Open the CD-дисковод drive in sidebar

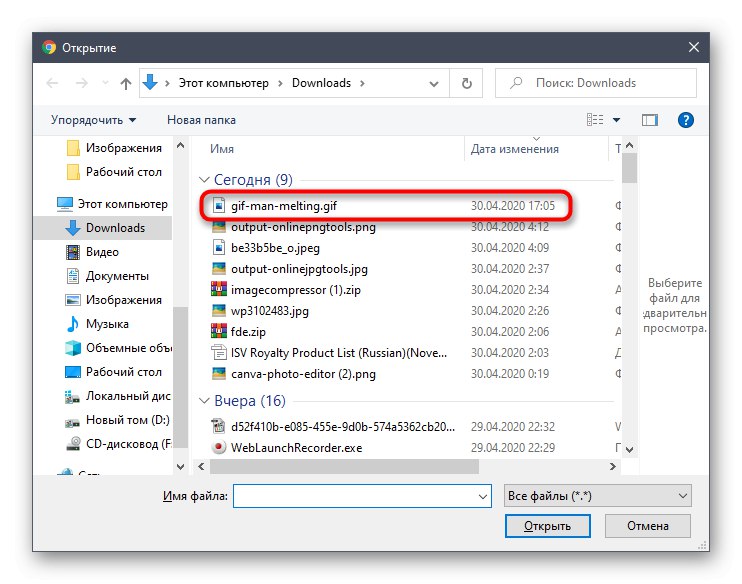118,444
